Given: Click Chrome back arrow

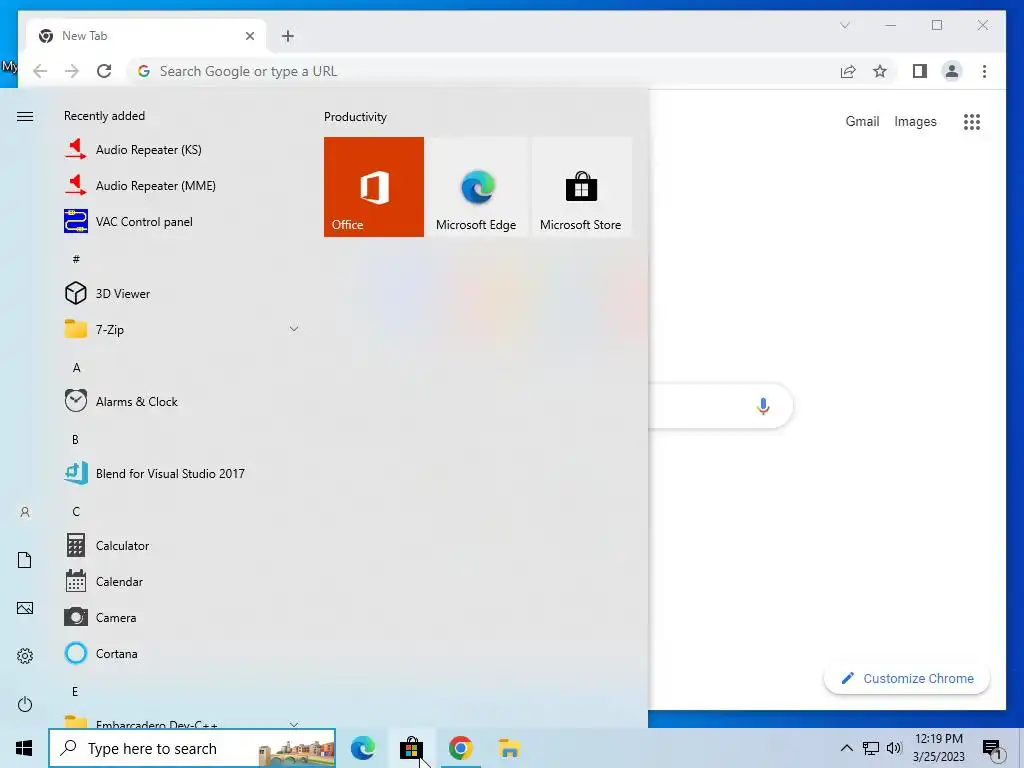Looking at the screenshot, I should (40, 71).
